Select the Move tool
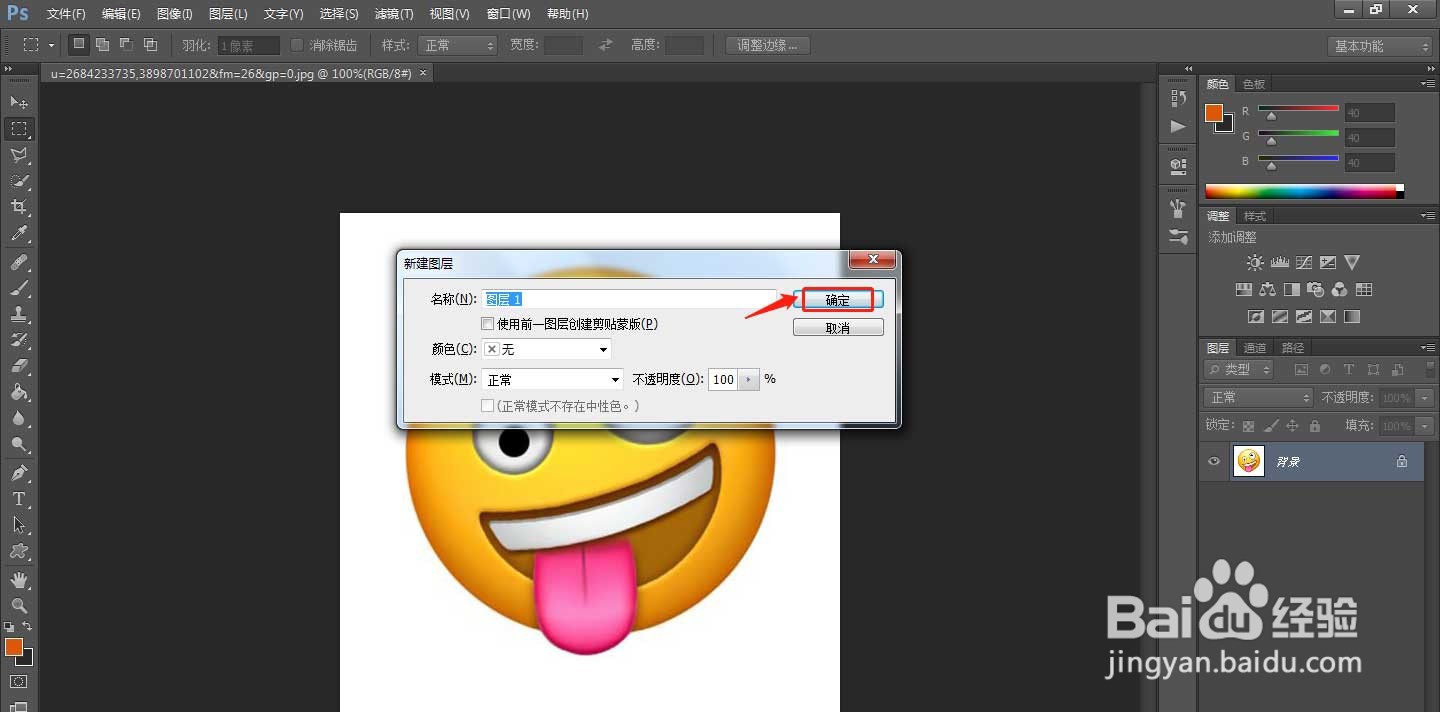Image resolution: width=1440 pixels, height=712 pixels. 19,102
